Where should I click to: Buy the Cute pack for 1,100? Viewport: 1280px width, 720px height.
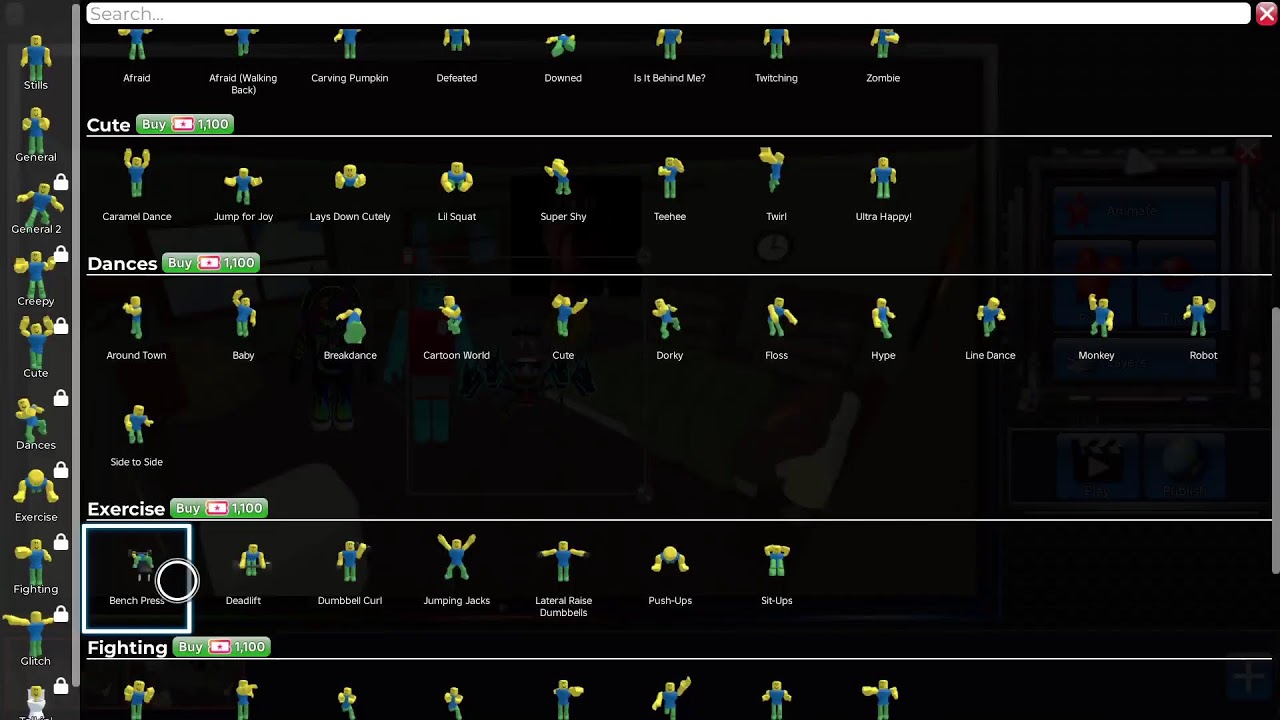coord(185,124)
